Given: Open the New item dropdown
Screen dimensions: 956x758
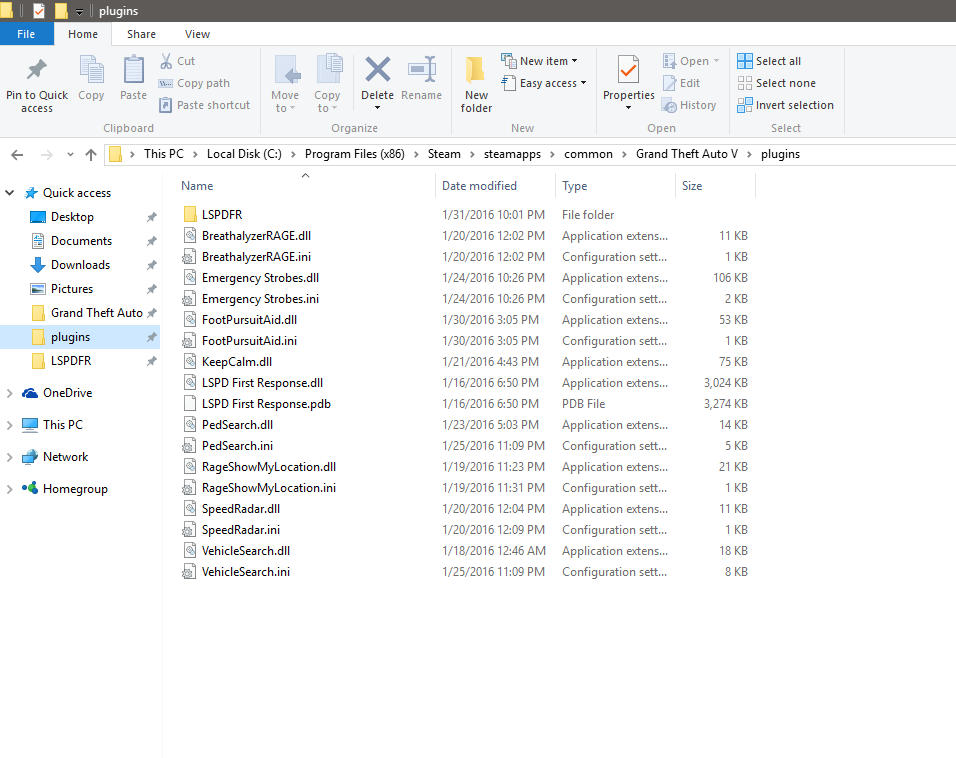Looking at the screenshot, I should [x=574, y=61].
